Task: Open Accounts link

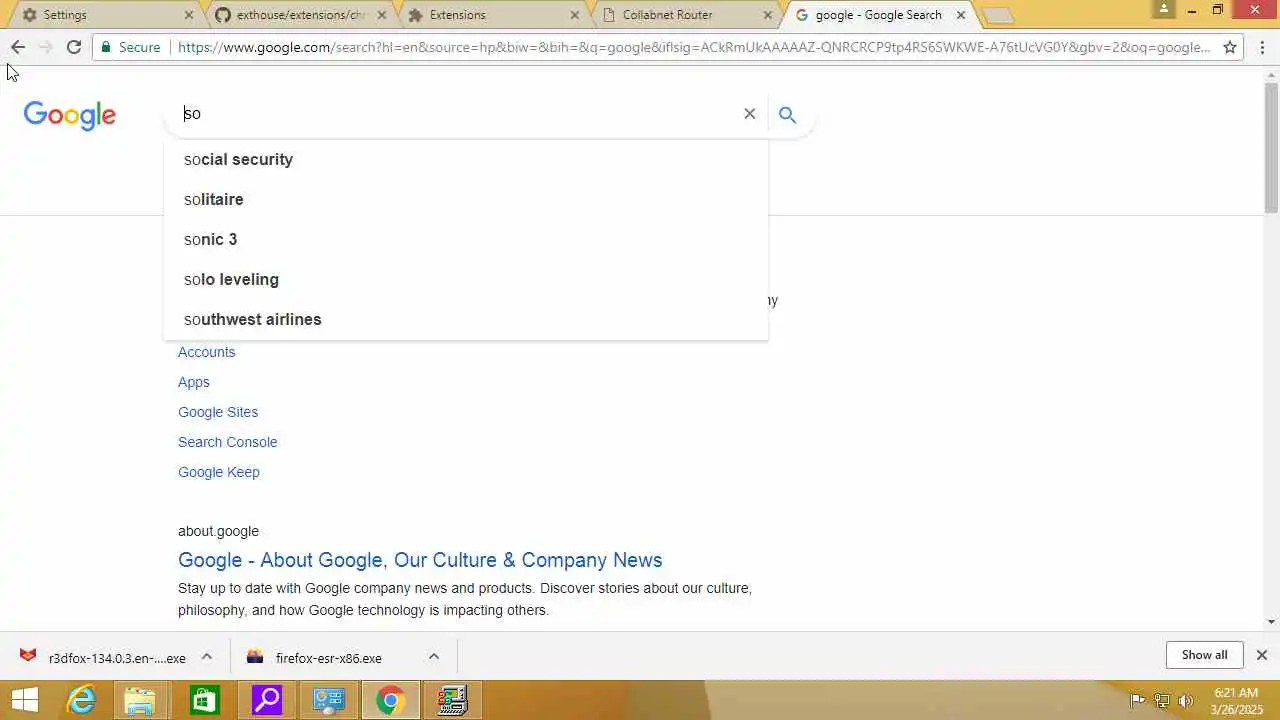Action: 207,352
